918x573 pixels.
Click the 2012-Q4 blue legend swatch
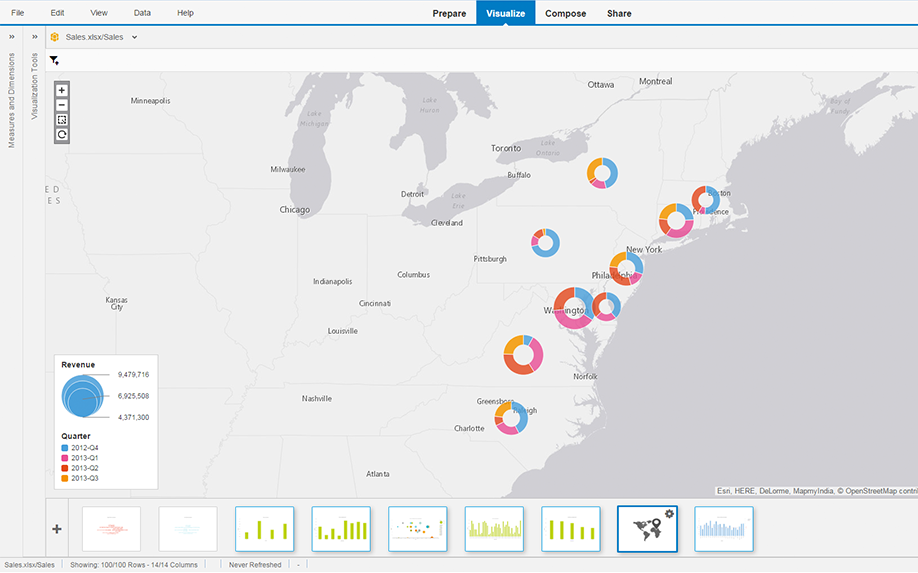65,447
